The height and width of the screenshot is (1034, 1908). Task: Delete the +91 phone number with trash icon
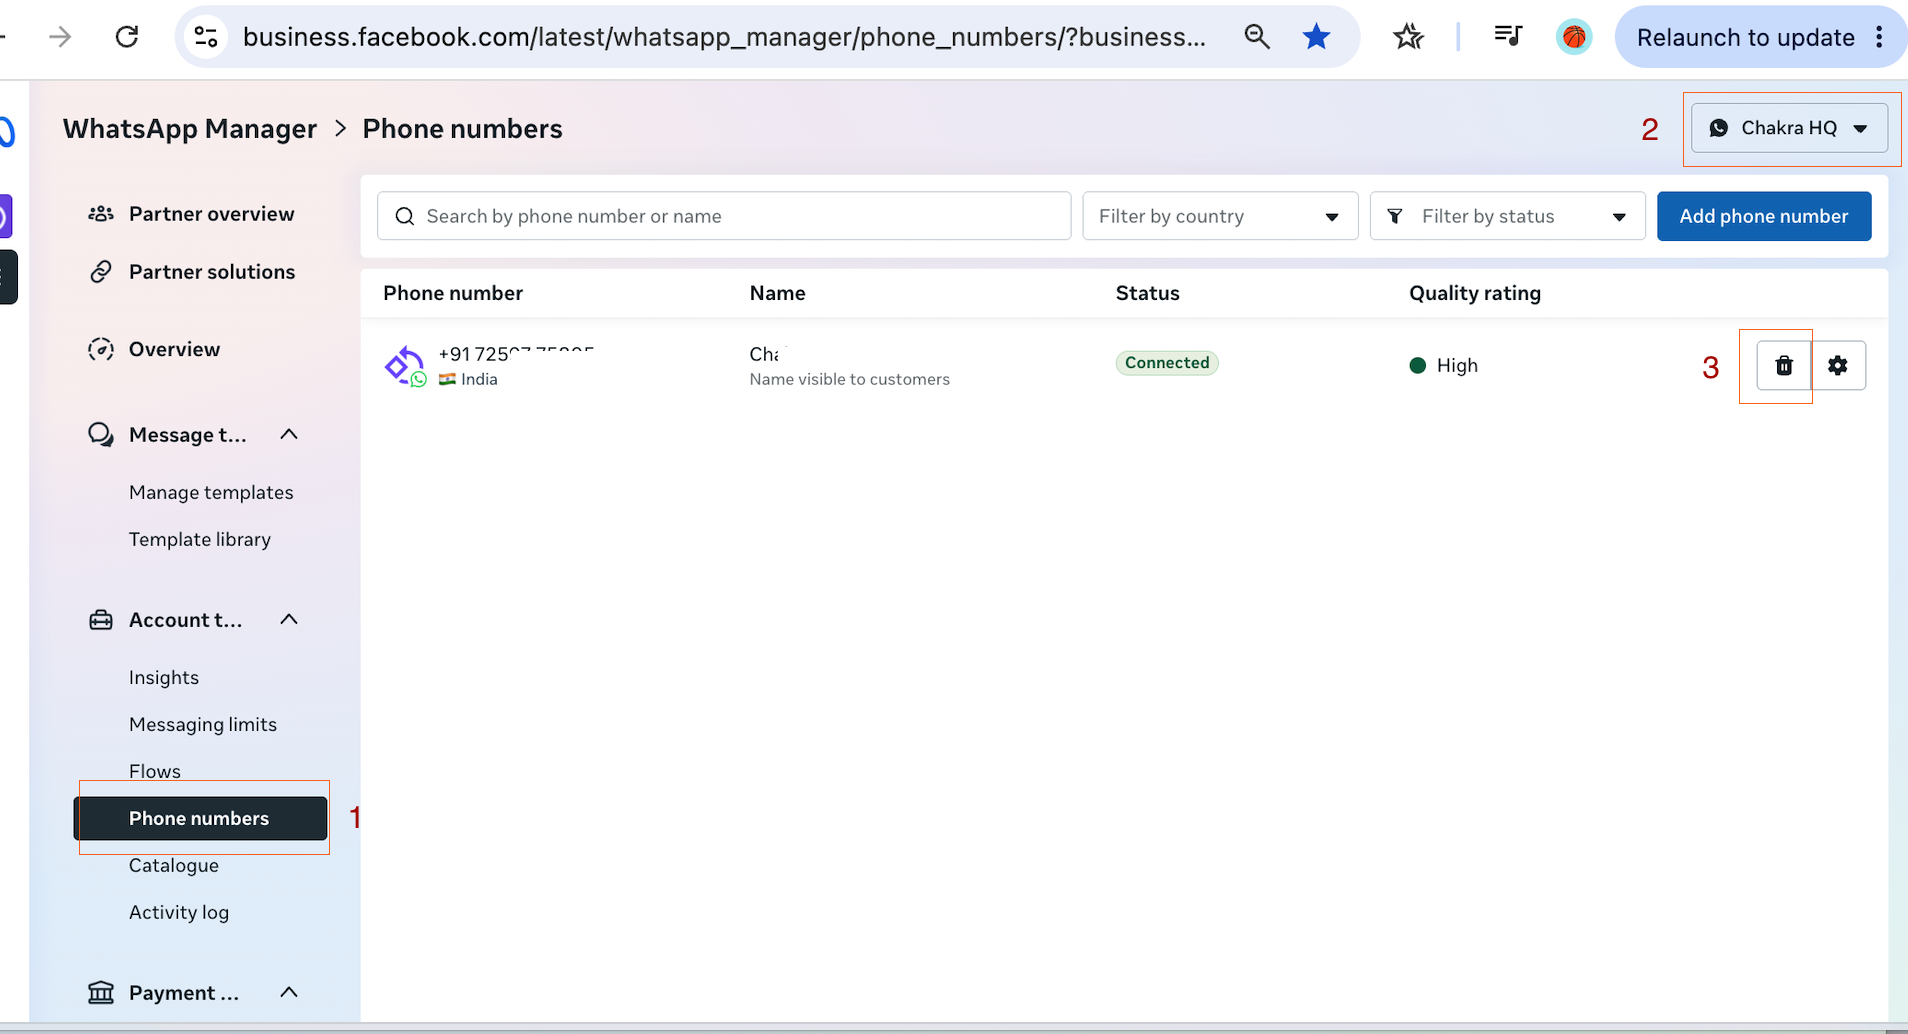[1784, 366]
